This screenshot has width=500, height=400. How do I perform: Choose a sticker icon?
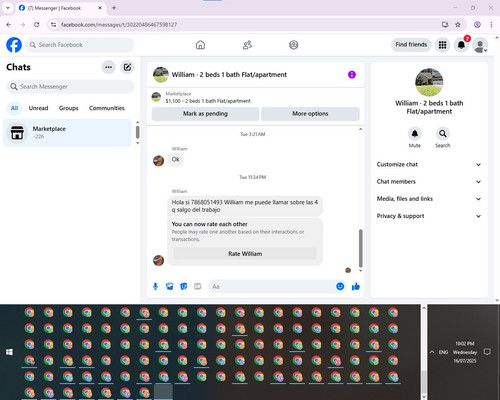pos(184,286)
